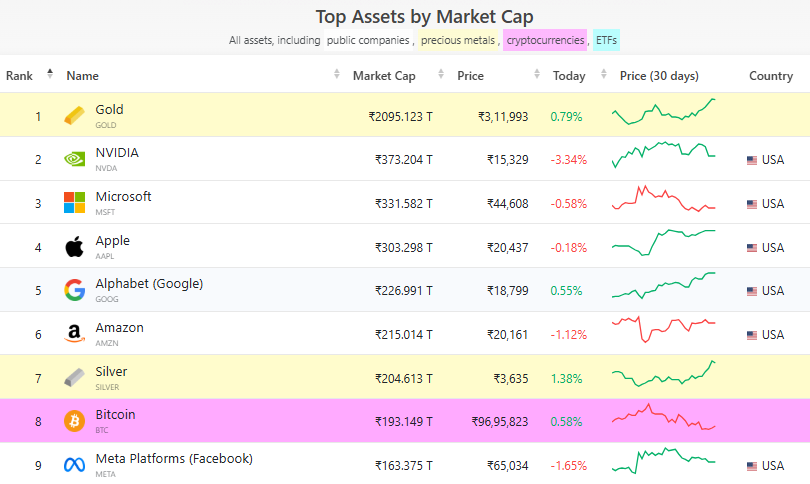This screenshot has width=810, height=484.
Task: Click the USA flag in Amazon row
Action: point(752,335)
